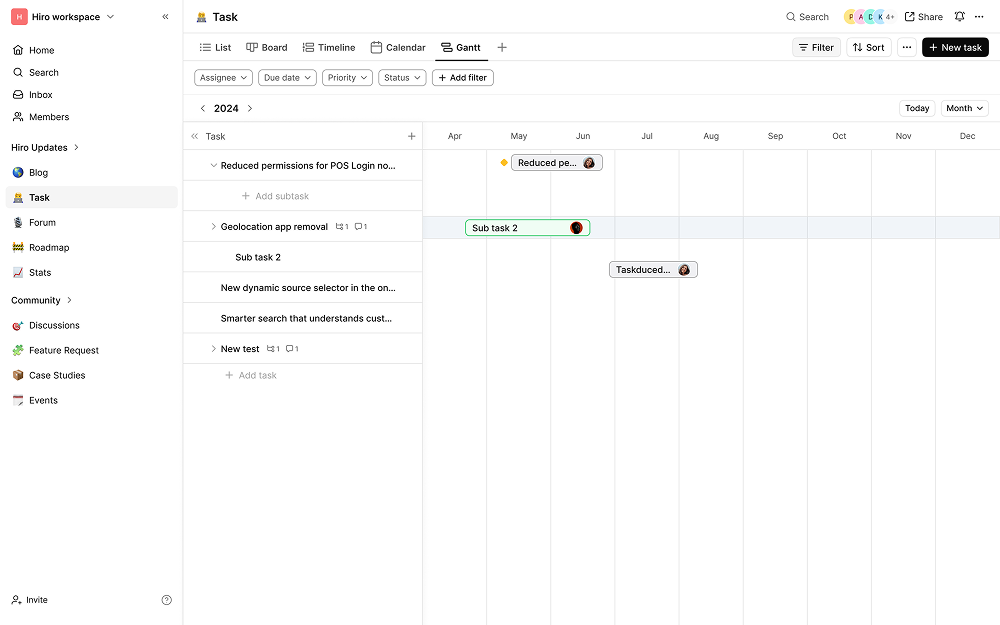
Task: Collapse the Reduced permissions task row
Action: pos(214,166)
